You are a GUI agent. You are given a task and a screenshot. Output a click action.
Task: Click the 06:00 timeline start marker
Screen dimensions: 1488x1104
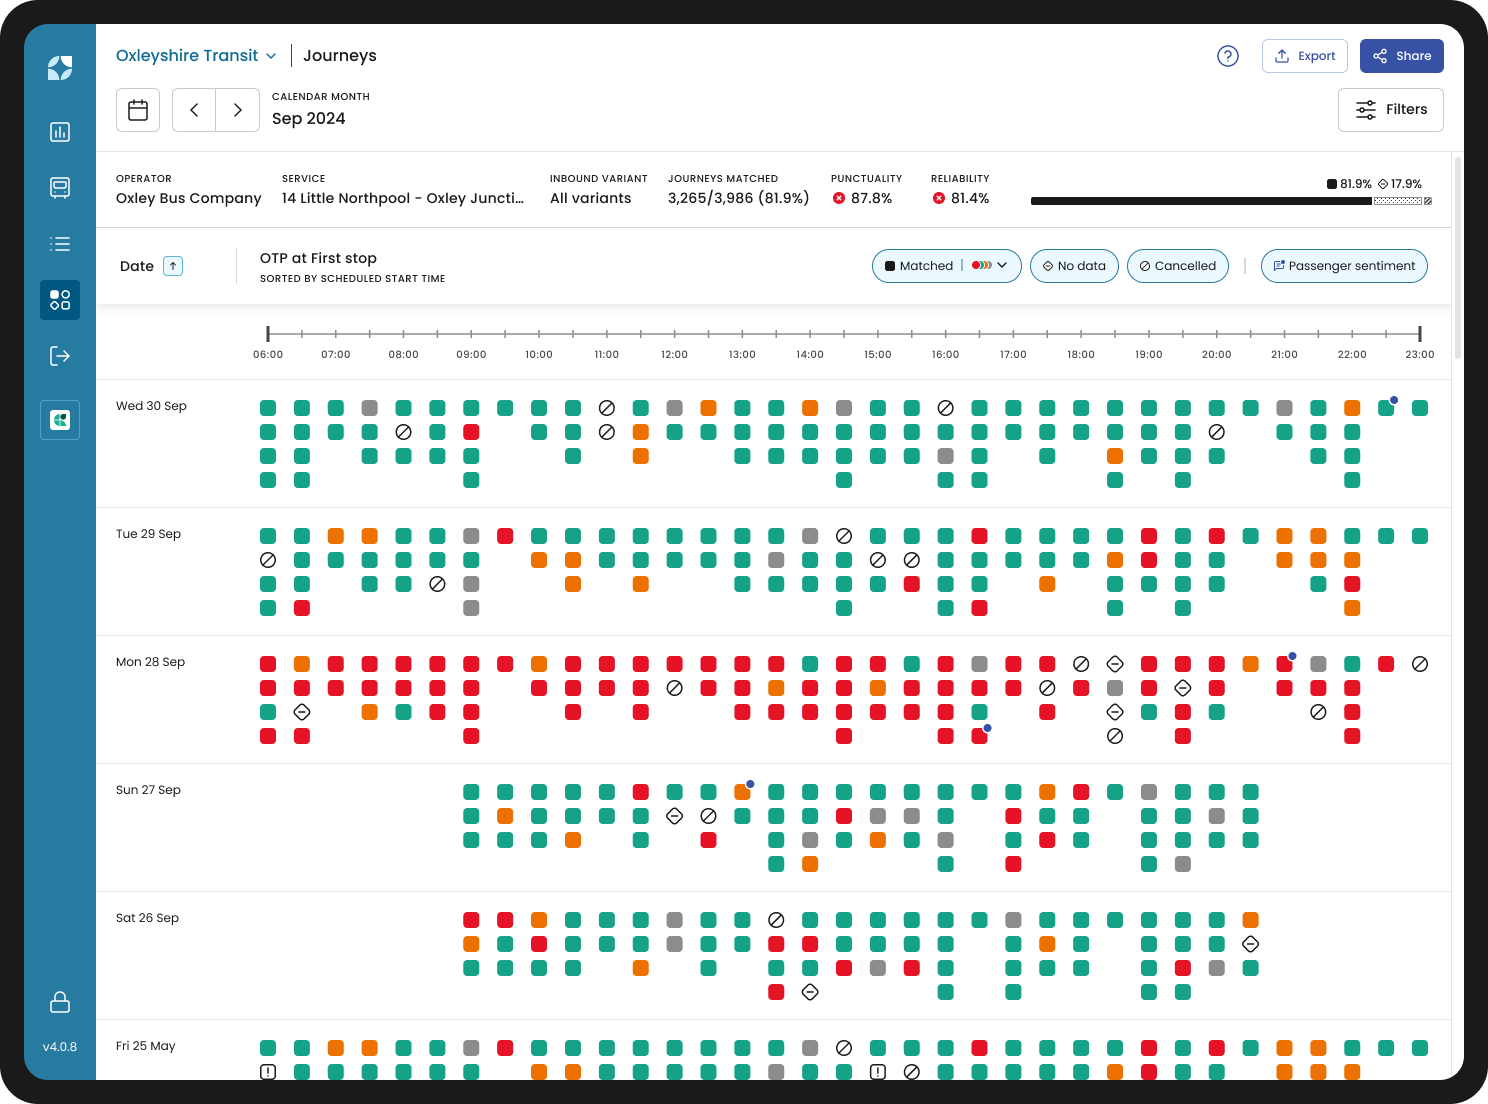coord(268,334)
